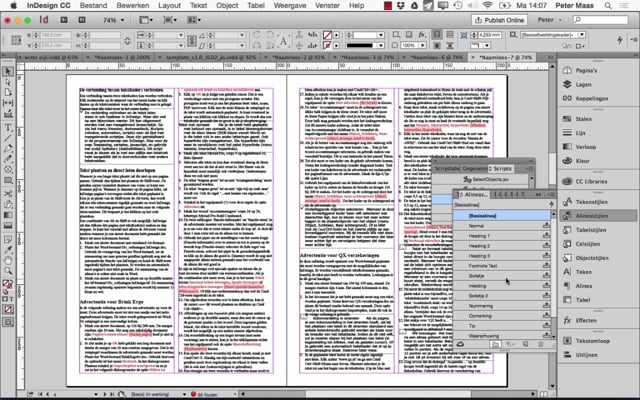Toggle the Apply None swatch in toolbox
Screen dimensions: 640x400
8,309
